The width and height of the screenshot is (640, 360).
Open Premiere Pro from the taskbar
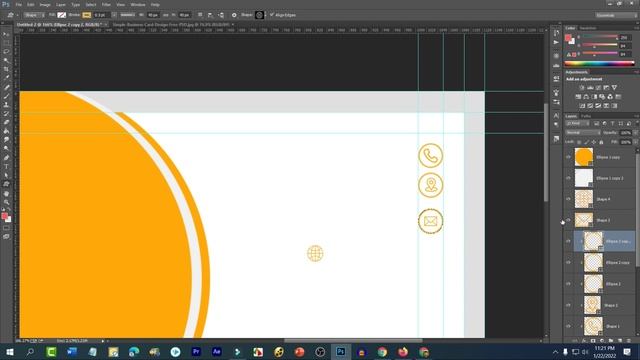(x=196, y=351)
